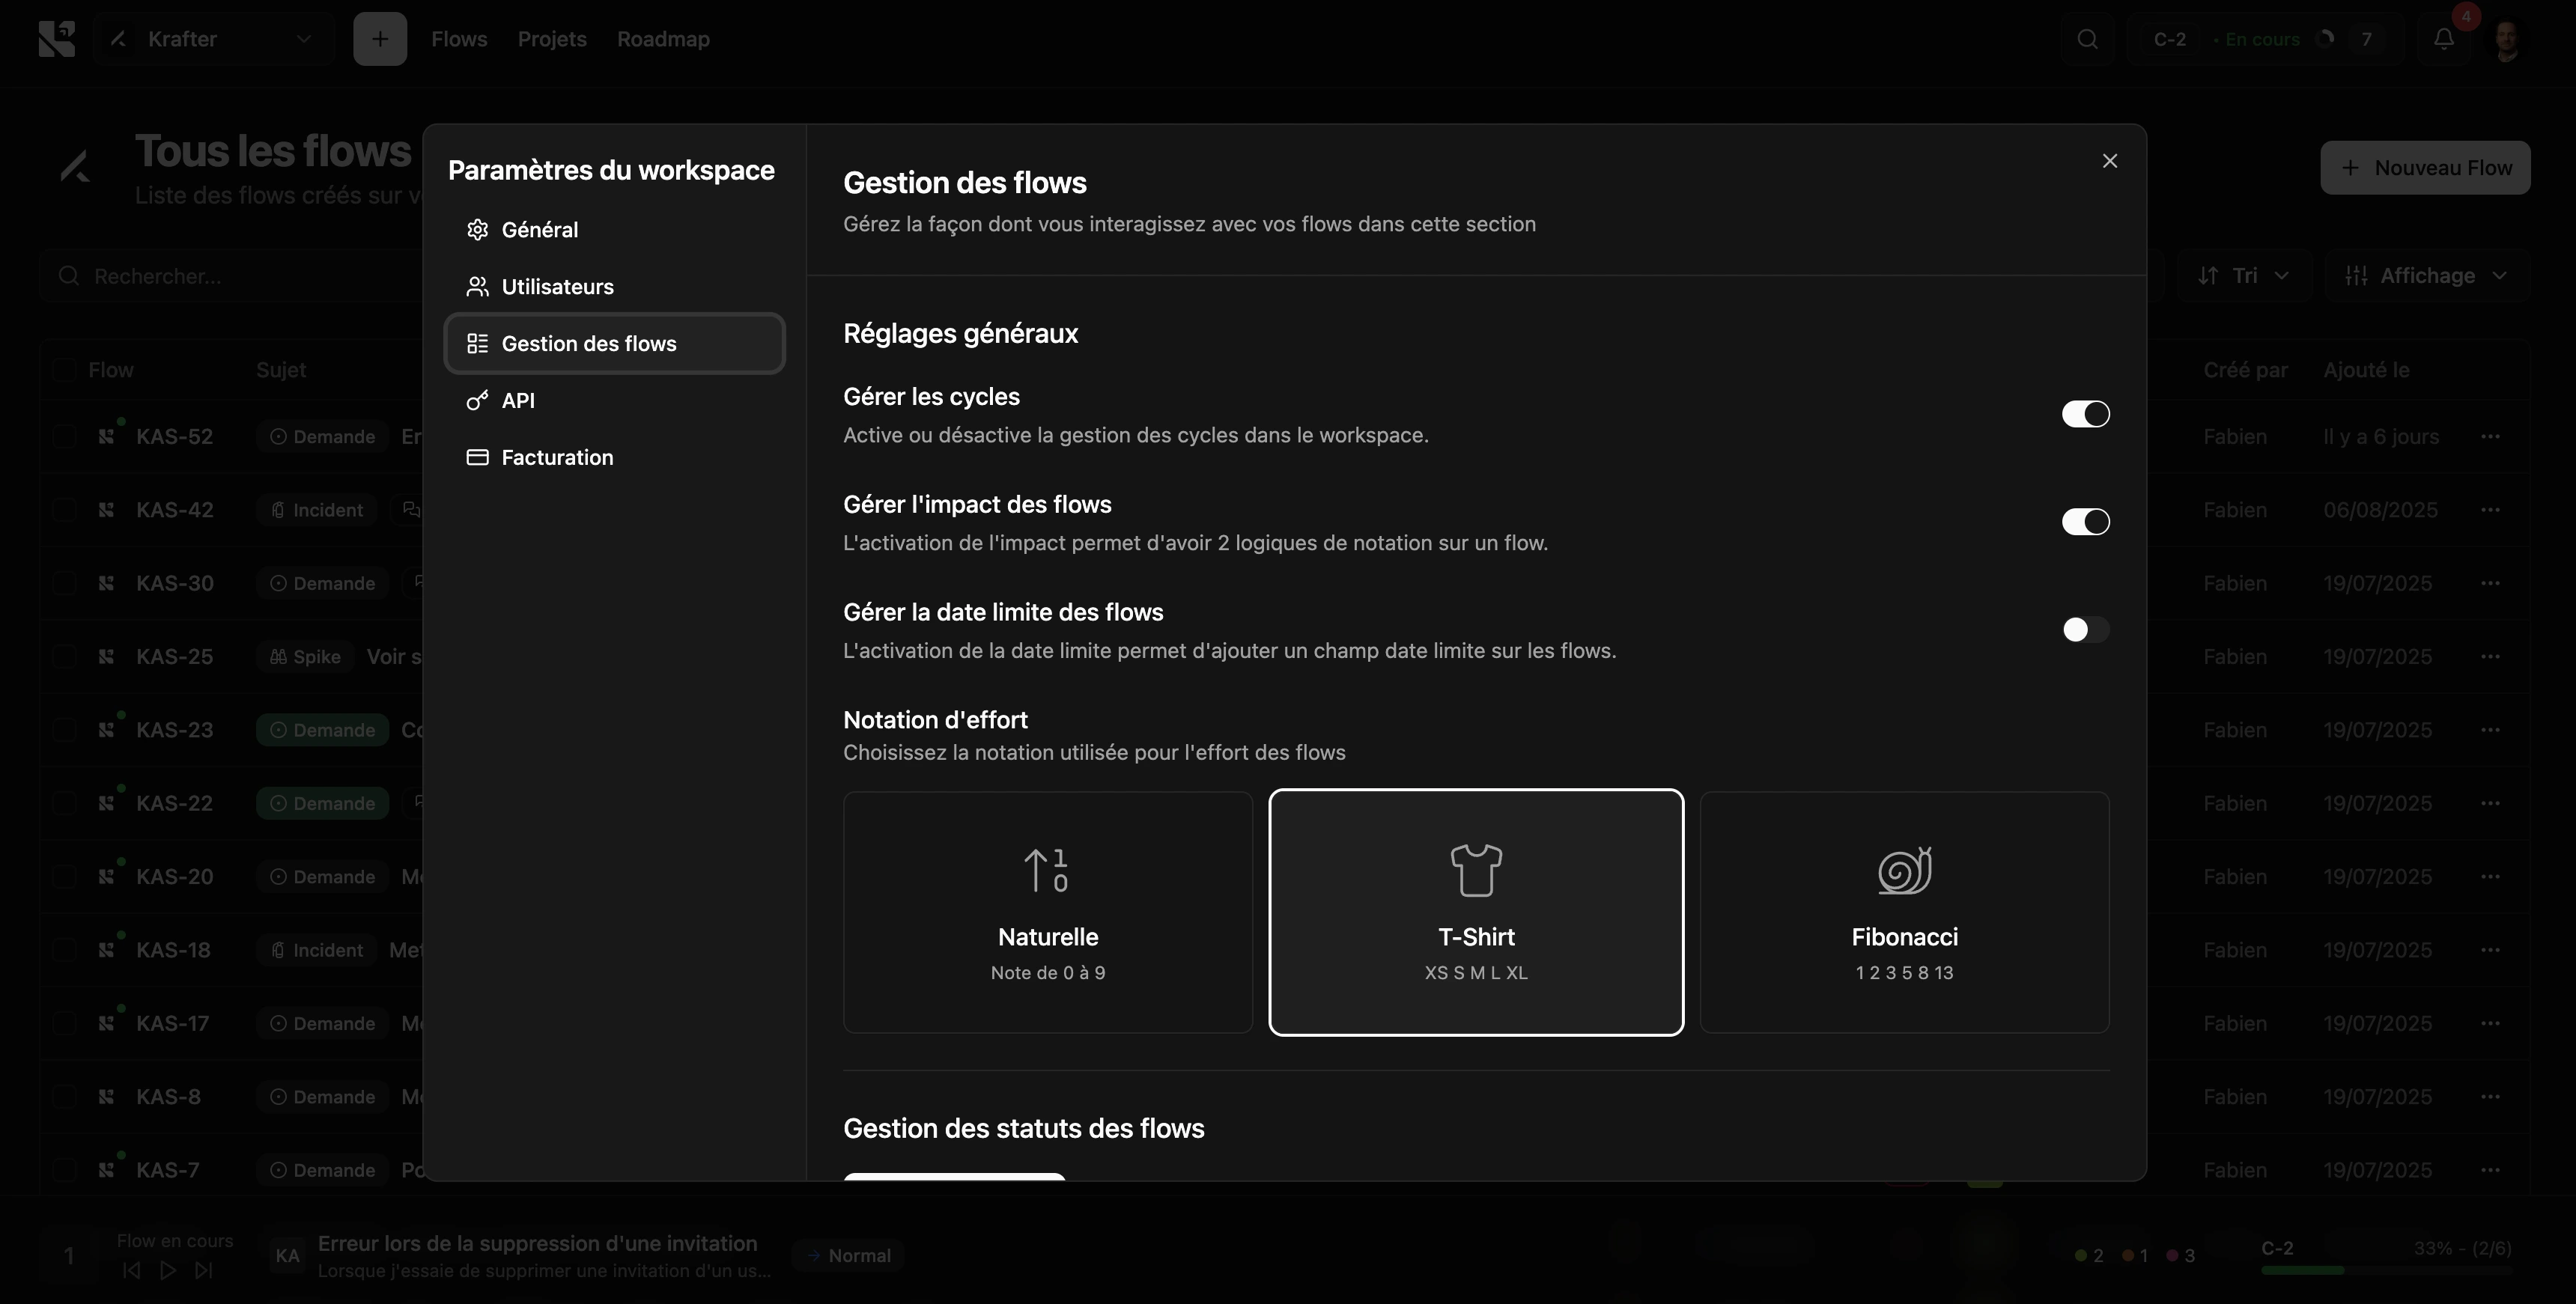2576x1304 pixels.
Task: Open more options for KAS-25 row
Action: [x=2490, y=657]
